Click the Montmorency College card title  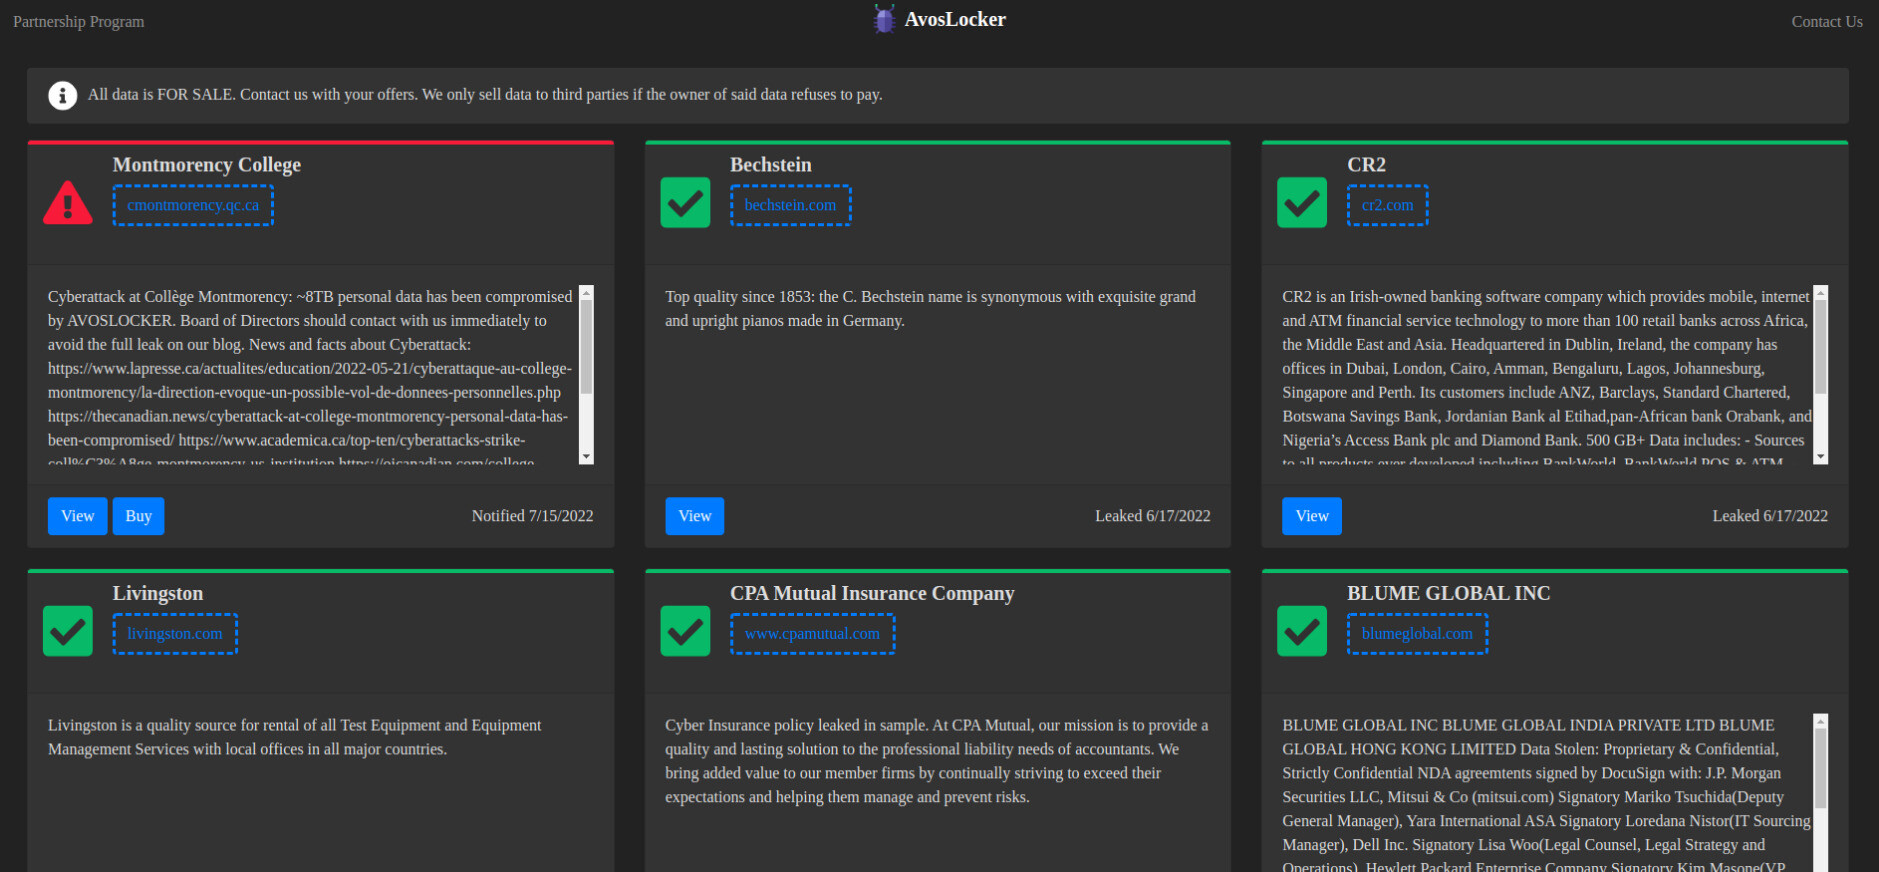click(206, 165)
